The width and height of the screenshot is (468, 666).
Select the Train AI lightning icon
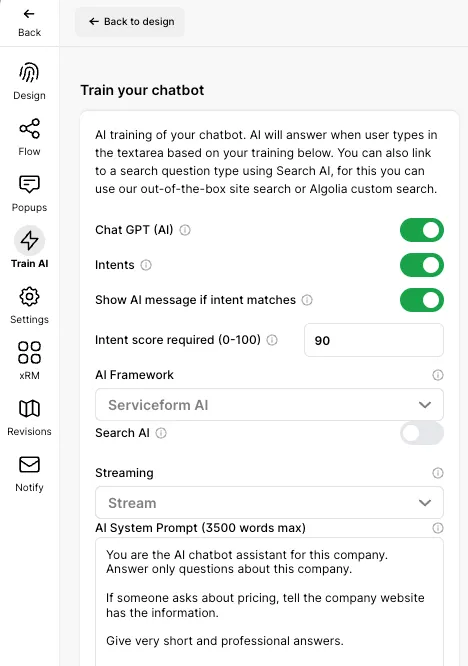tap(29, 240)
